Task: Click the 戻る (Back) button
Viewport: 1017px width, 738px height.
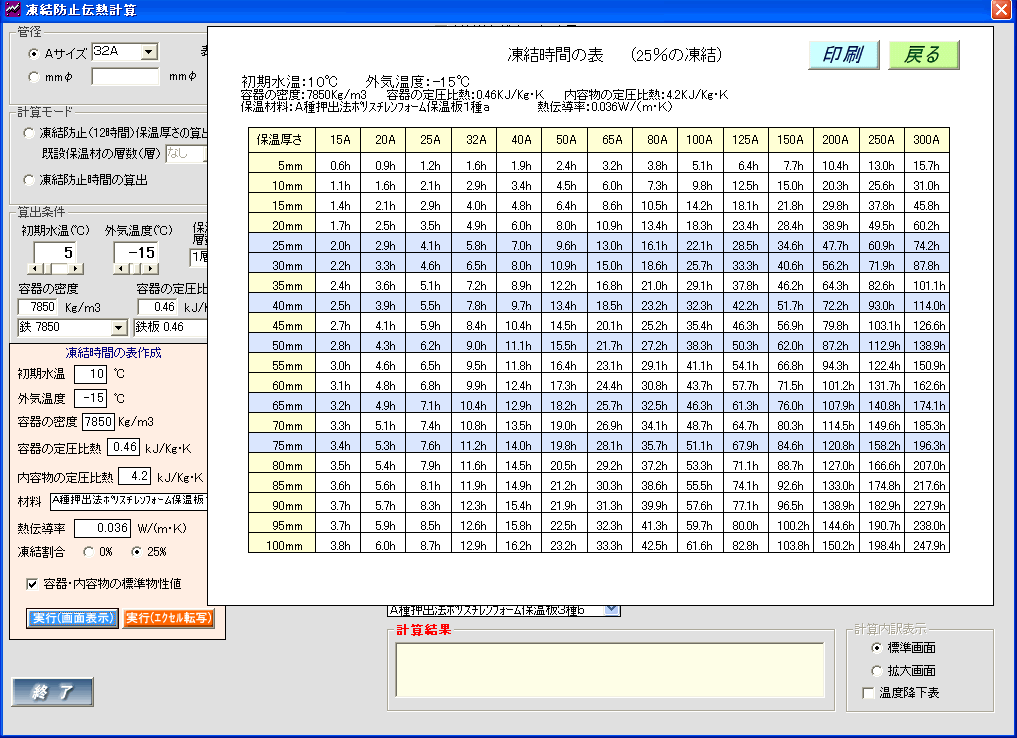Action: pyautogui.click(x=923, y=55)
